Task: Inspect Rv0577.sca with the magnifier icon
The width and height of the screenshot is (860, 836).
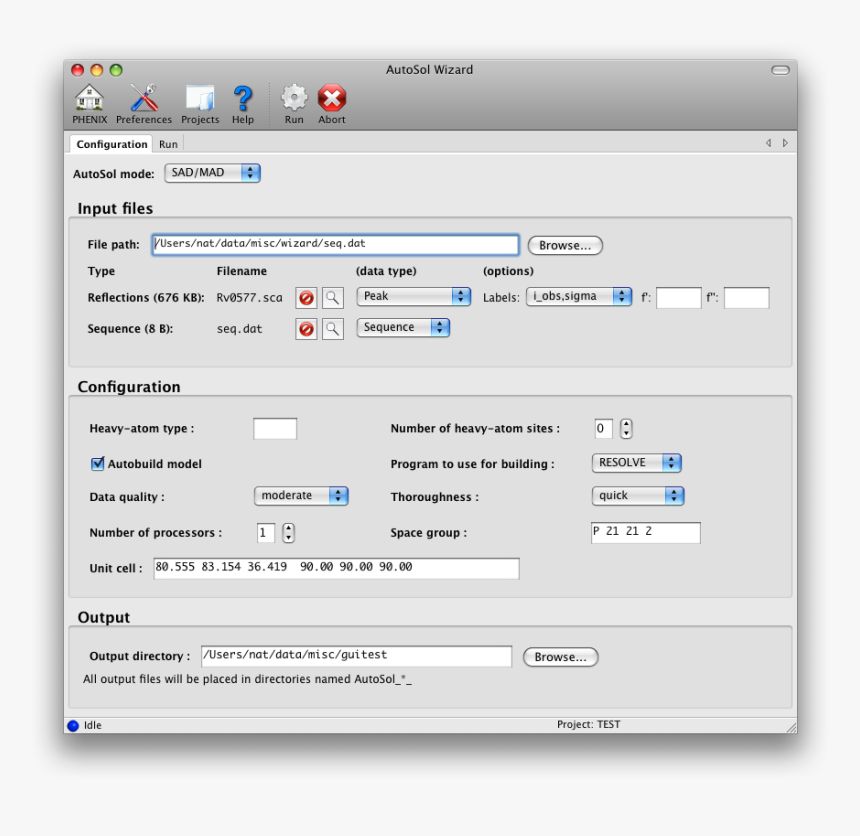Action: point(332,298)
